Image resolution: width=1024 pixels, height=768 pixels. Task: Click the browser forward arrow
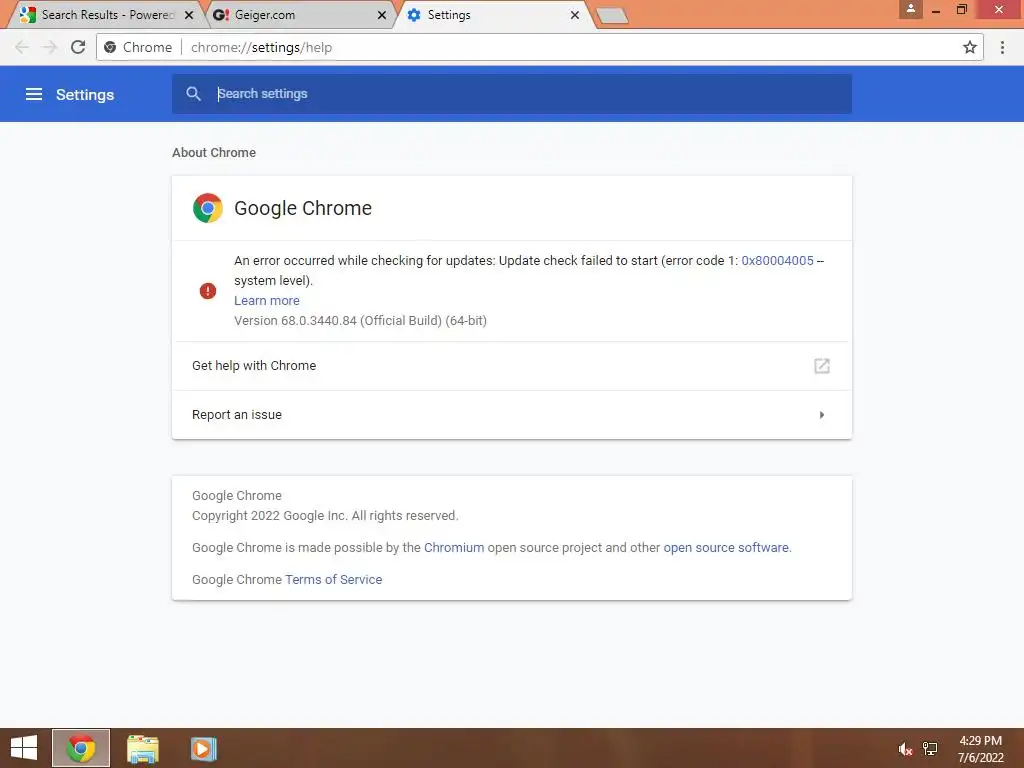pyautogui.click(x=50, y=47)
